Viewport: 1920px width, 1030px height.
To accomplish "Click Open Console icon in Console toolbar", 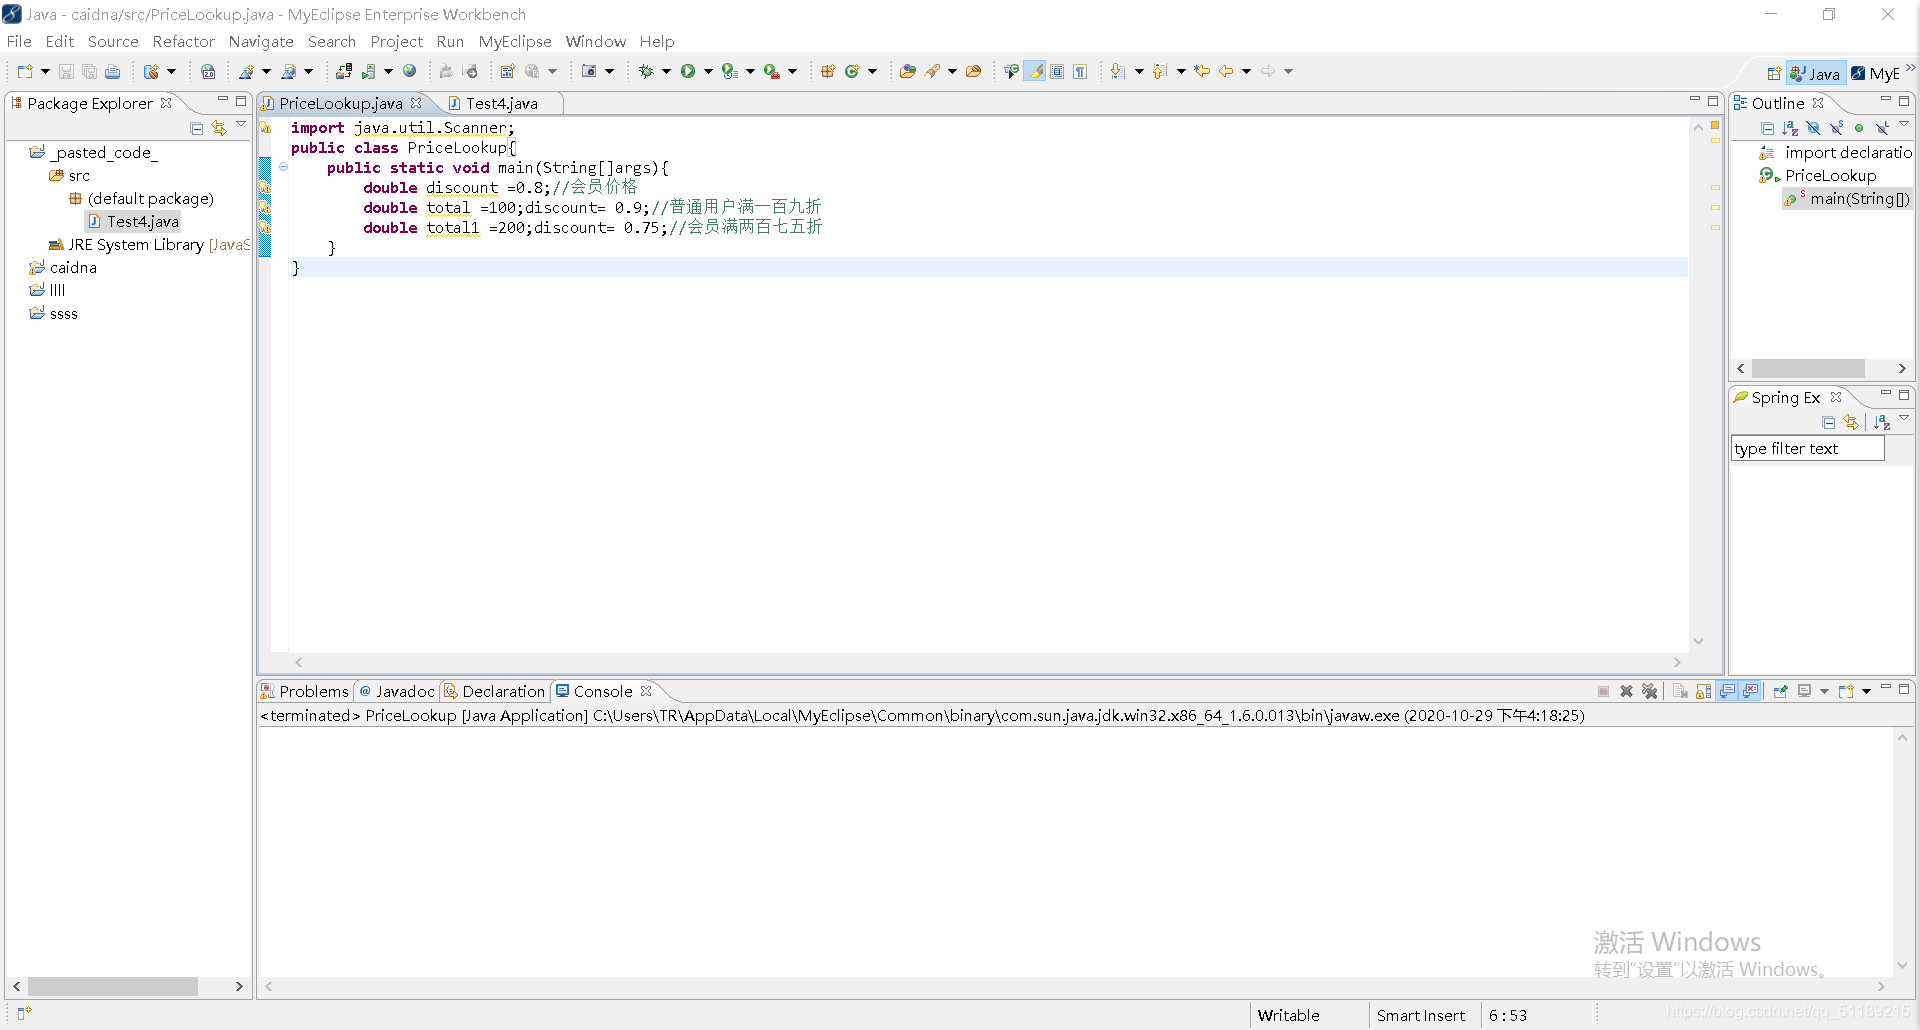I will point(1846,691).
